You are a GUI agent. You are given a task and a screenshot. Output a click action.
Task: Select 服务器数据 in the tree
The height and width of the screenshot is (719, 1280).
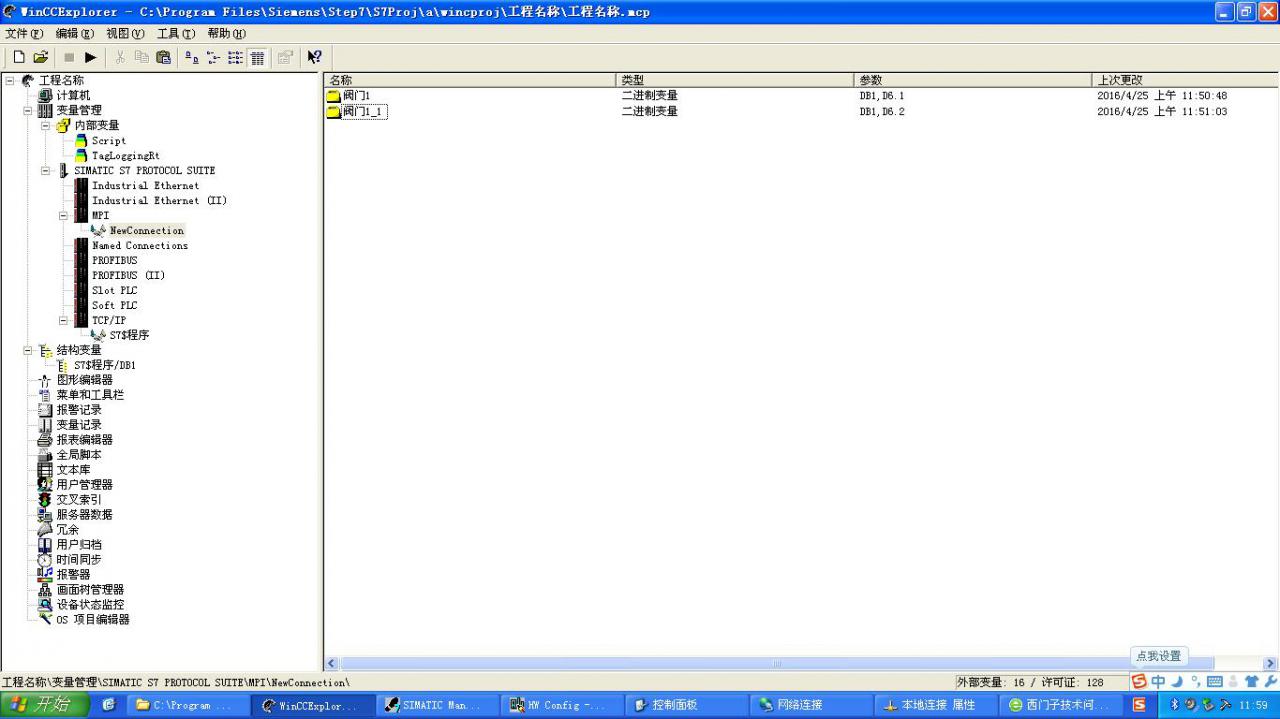pyautogui.click(x=84, y=515)
